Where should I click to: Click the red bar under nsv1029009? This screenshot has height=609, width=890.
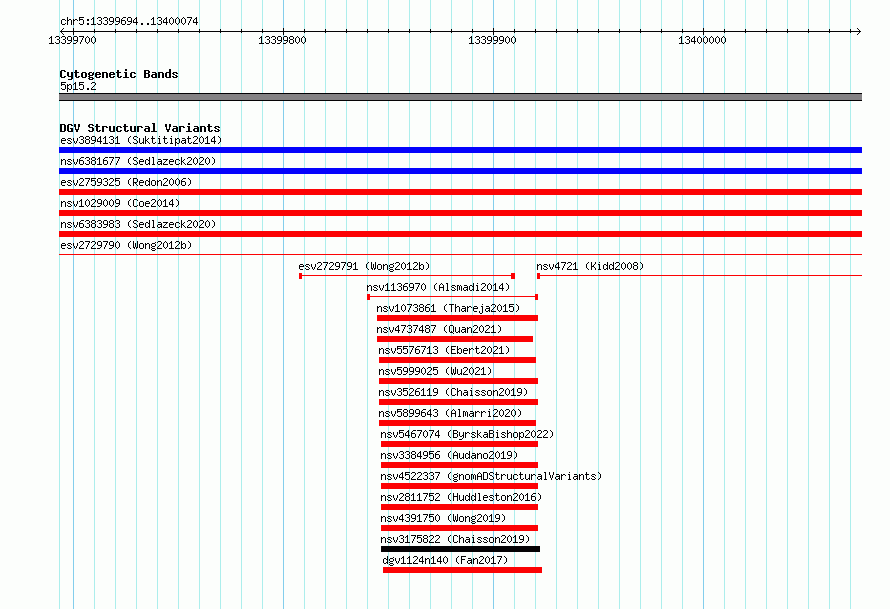point(460,213)
